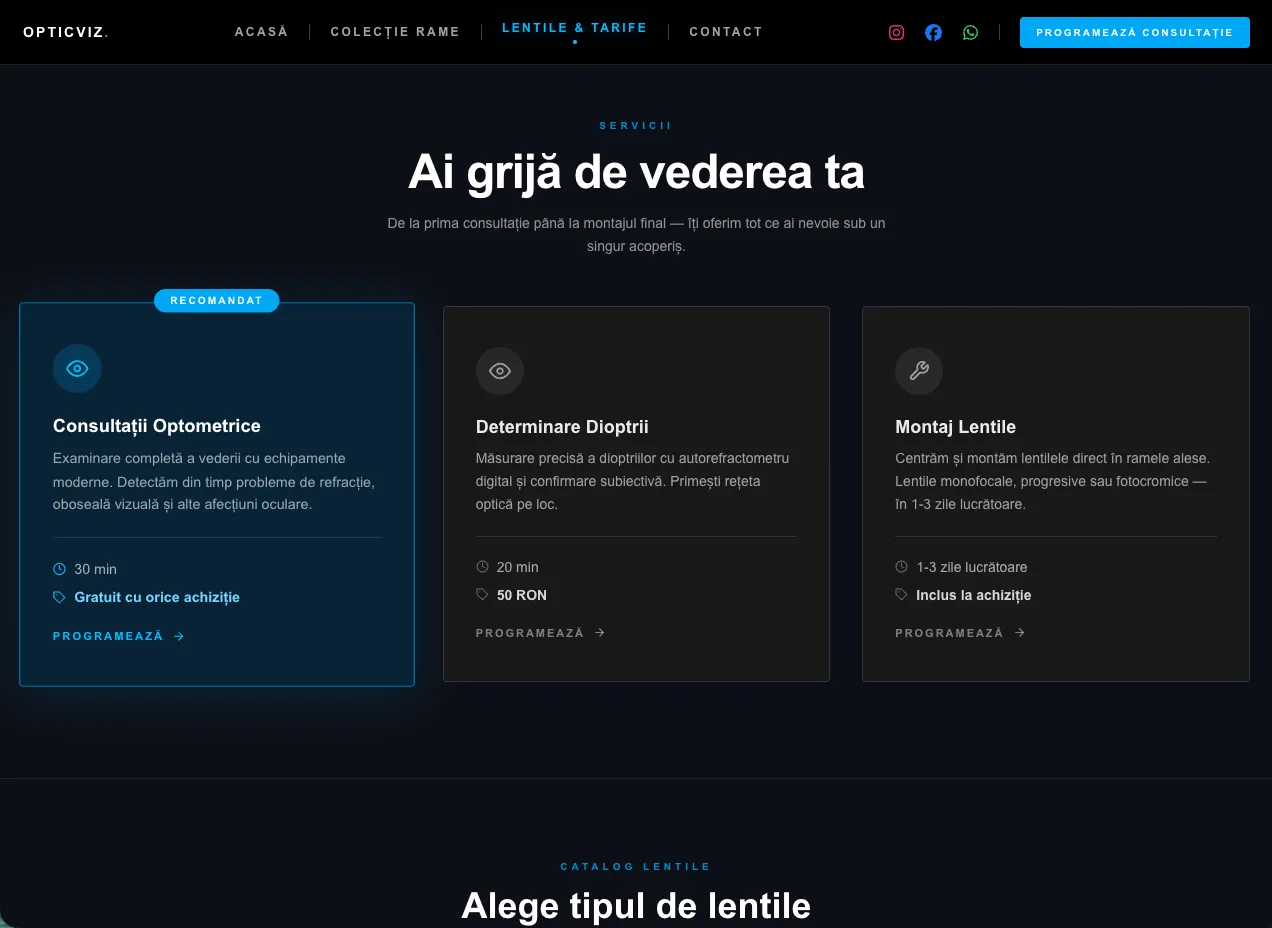The image size is (1272, 928).
Task: Click the Alege tipul de lentile heading
Action: 636,906
